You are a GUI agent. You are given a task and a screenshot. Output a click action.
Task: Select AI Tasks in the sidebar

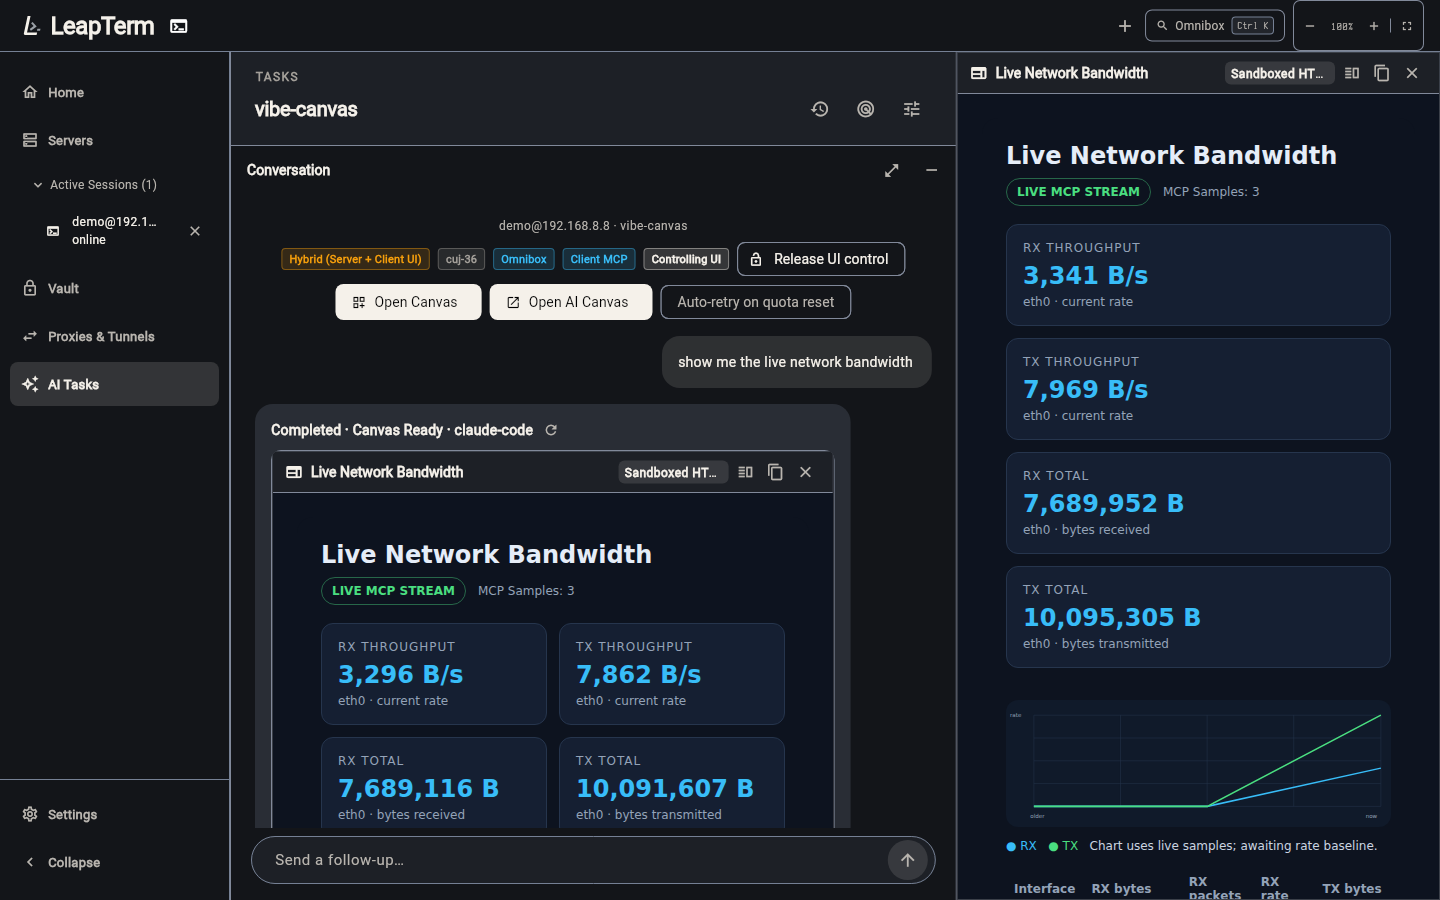[x=114, y=384]
